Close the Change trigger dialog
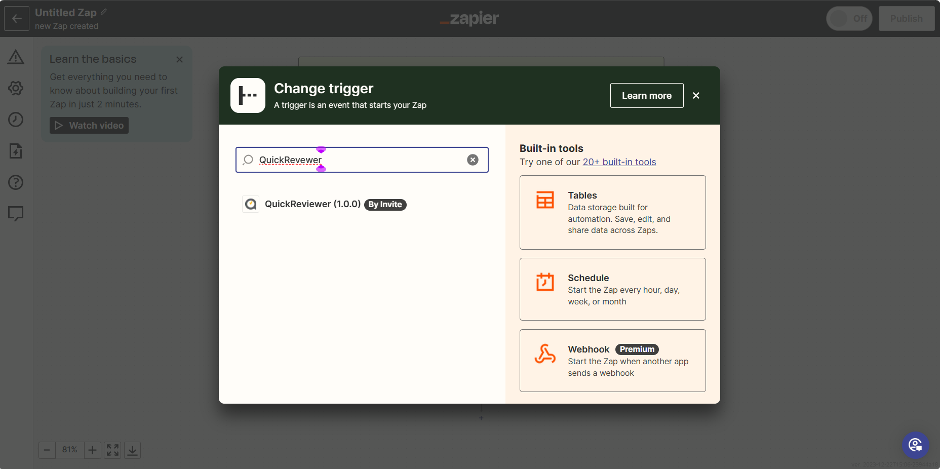Image resolution: width=941 pixels, height=470 pixels. (x=696, y=96)
